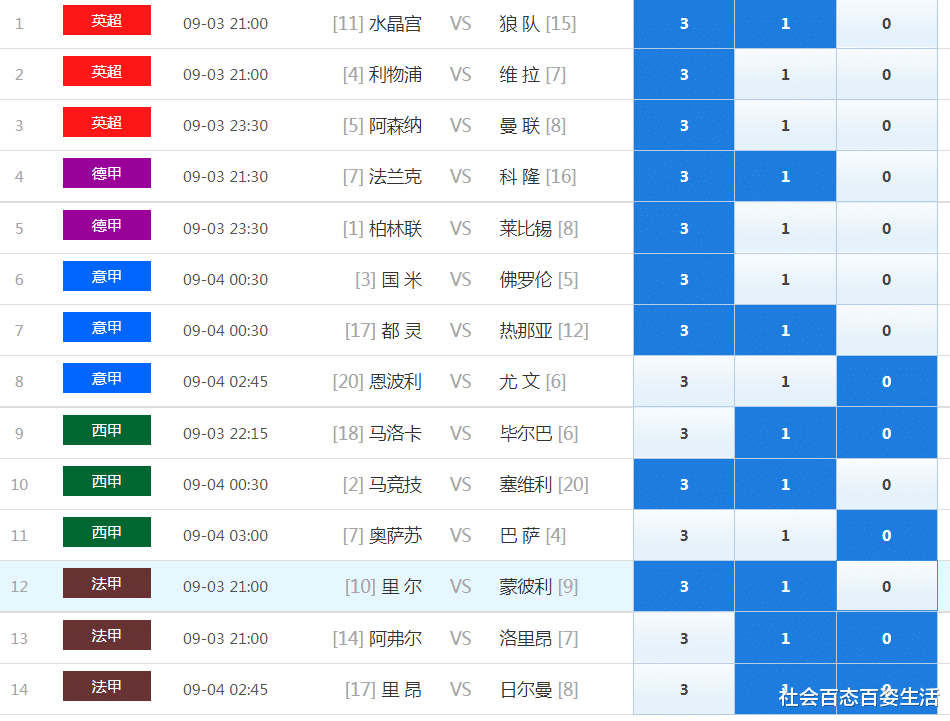Deselect the 3 pick for 法兰克 vs 科隆
Image resolution: width=950 pixels, height=721 pixels.
684,176
